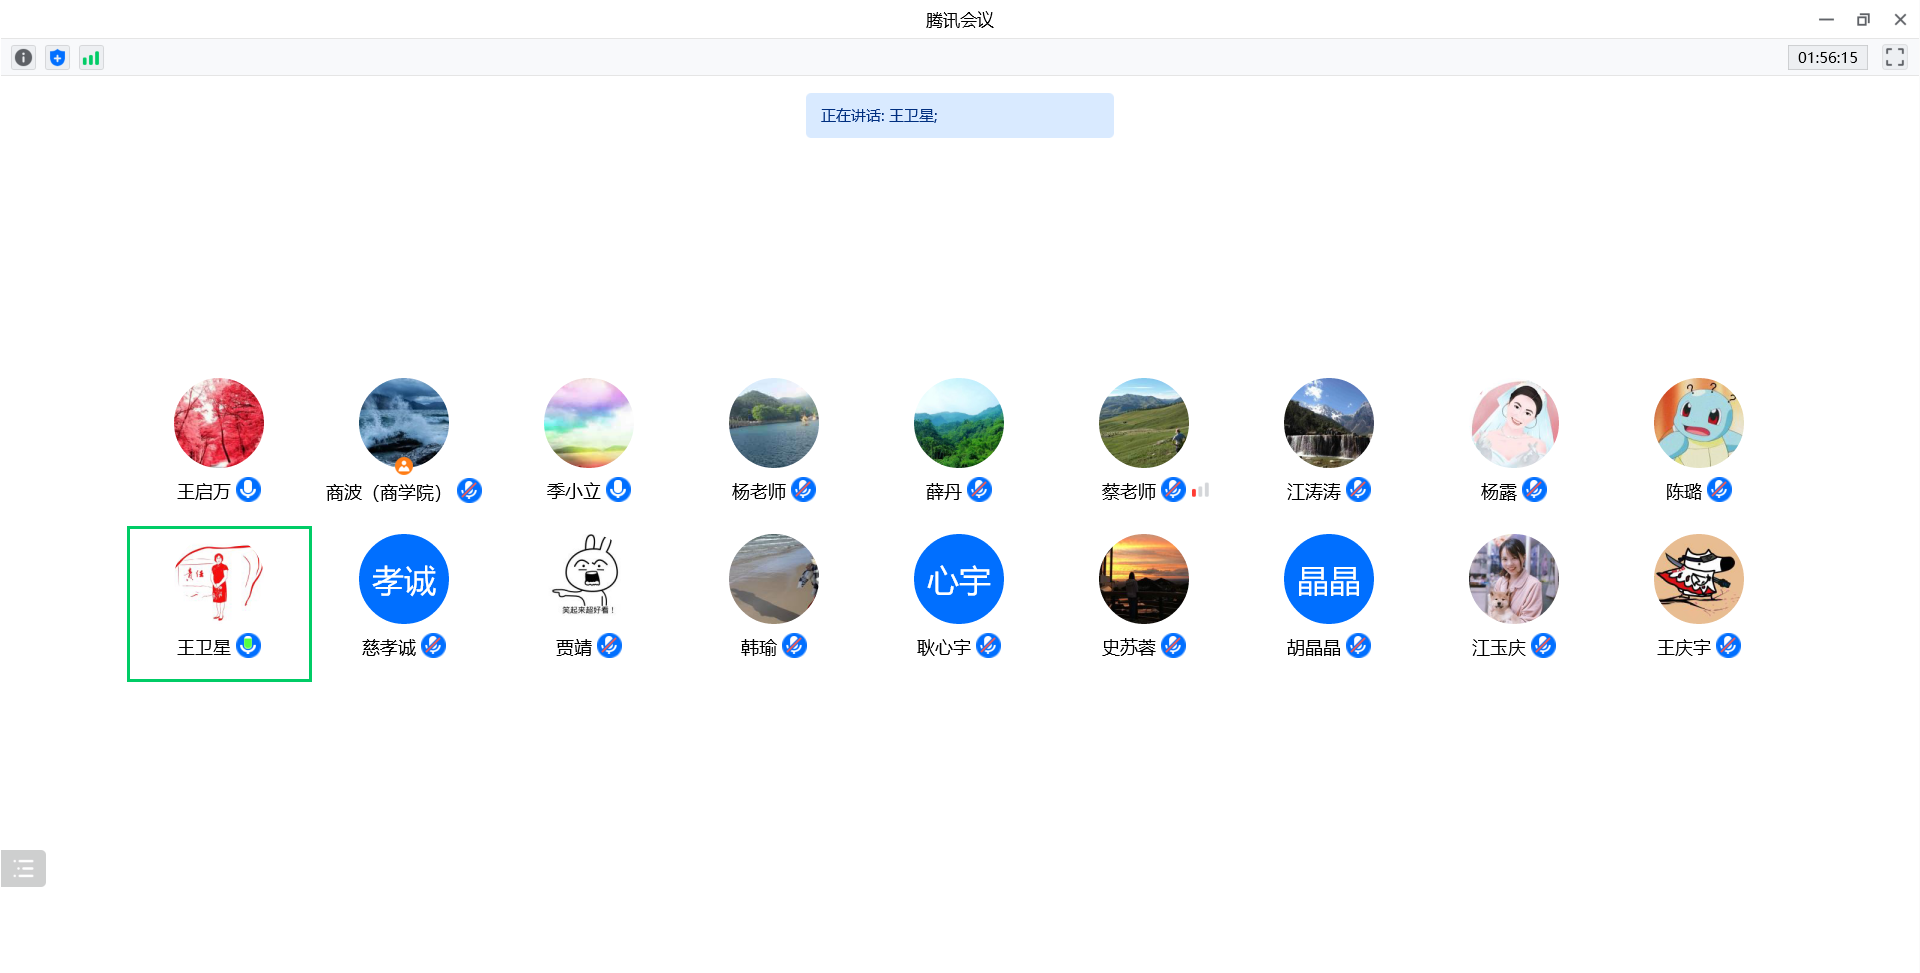The height and width of the screenshot is (973, 1920).
Task: Check the green network signal icon
Action: tap(91, 58)
